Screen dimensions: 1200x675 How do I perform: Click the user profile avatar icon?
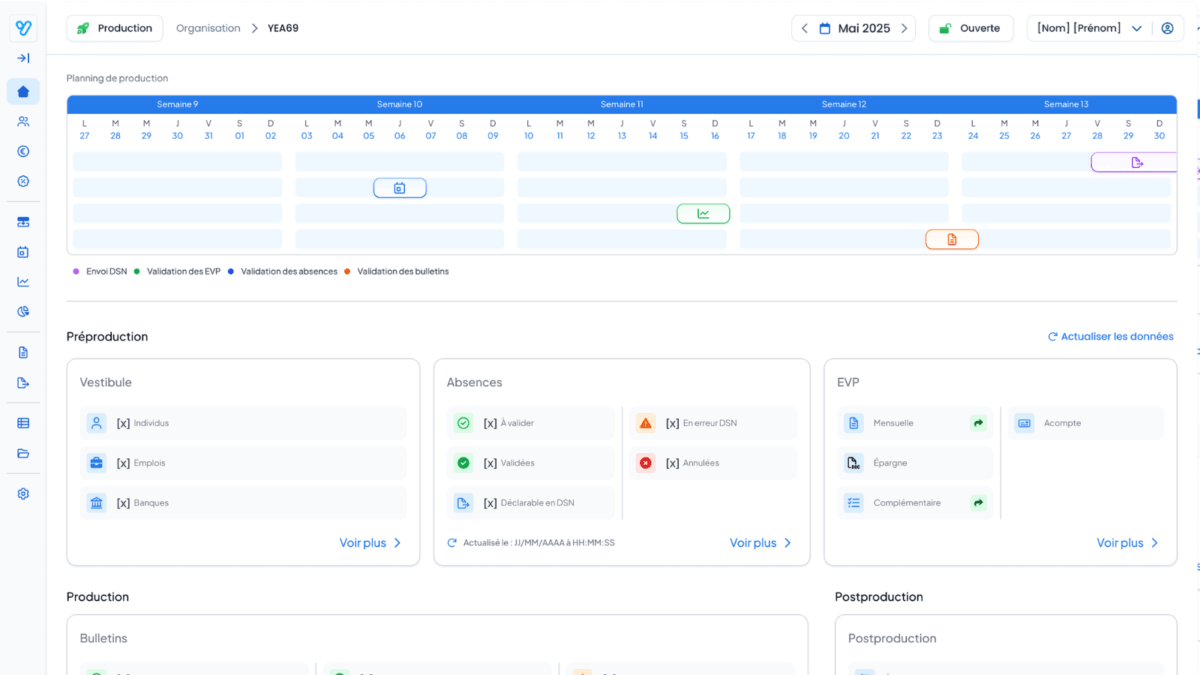pos(1167,28)
